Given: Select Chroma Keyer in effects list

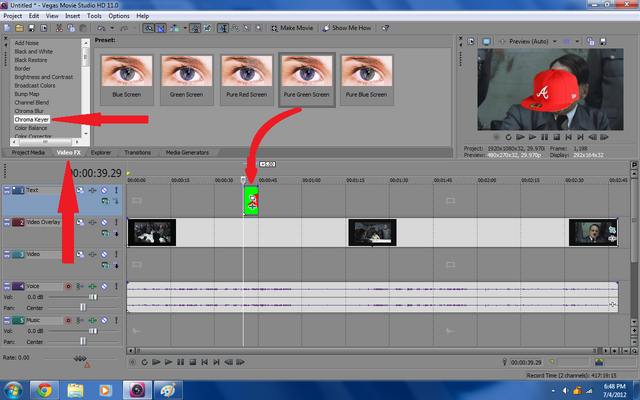Looking at the screenshot, I should (x=31, y=120).
